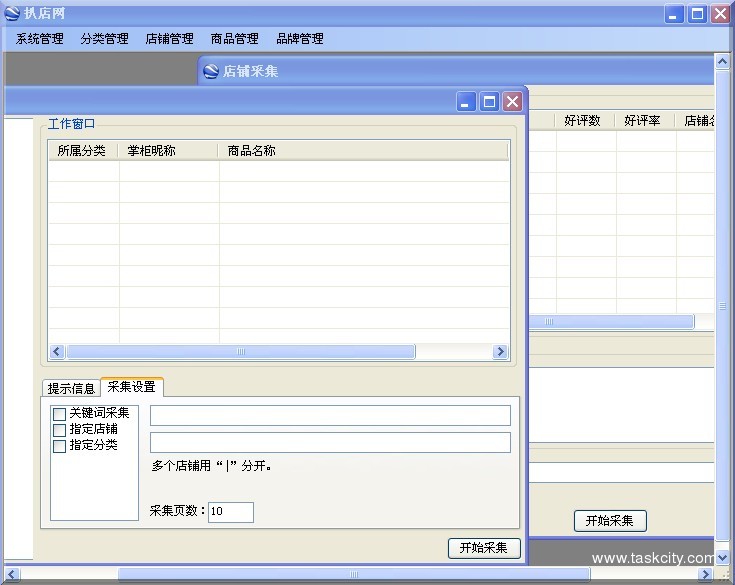735x585 pixels.
Task: Click the shop names input field
Action: (x=330, y=442)
